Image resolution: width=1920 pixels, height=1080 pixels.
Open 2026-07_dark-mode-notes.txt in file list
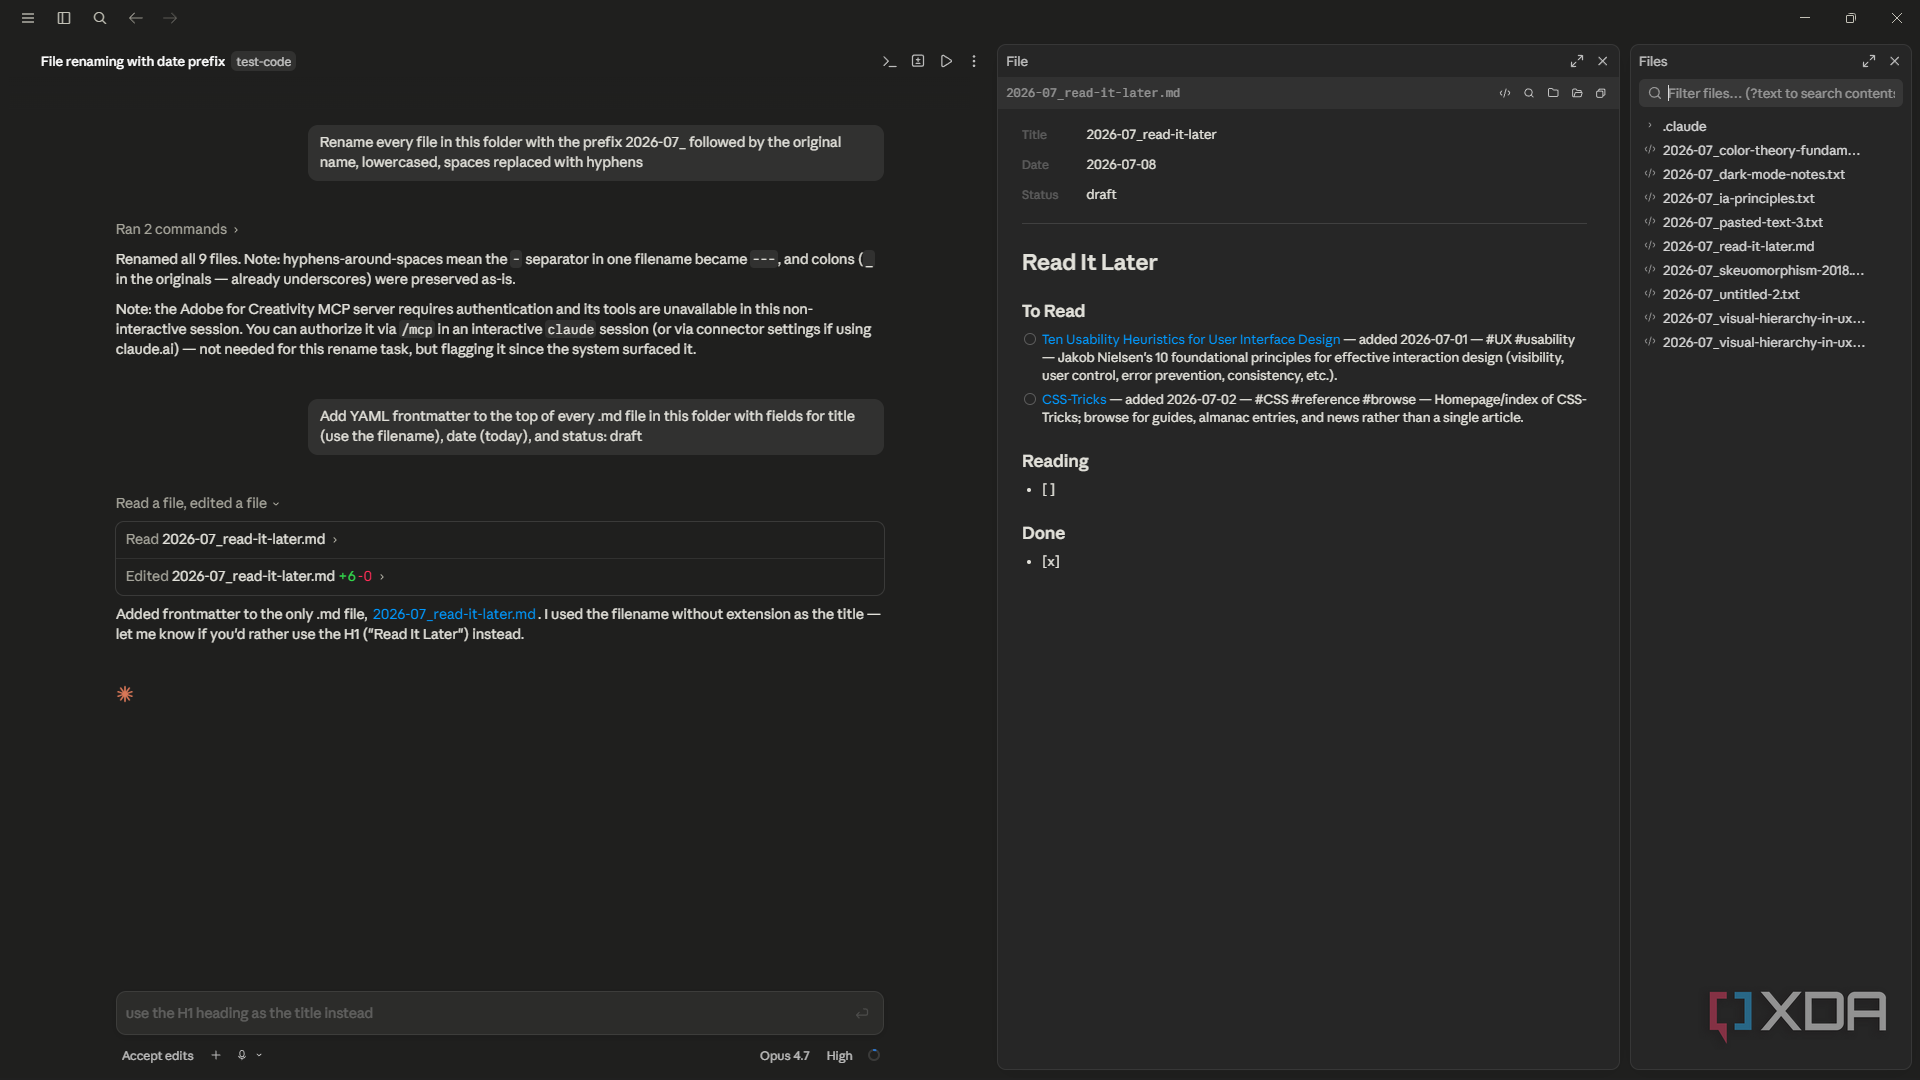point(1754,175)
